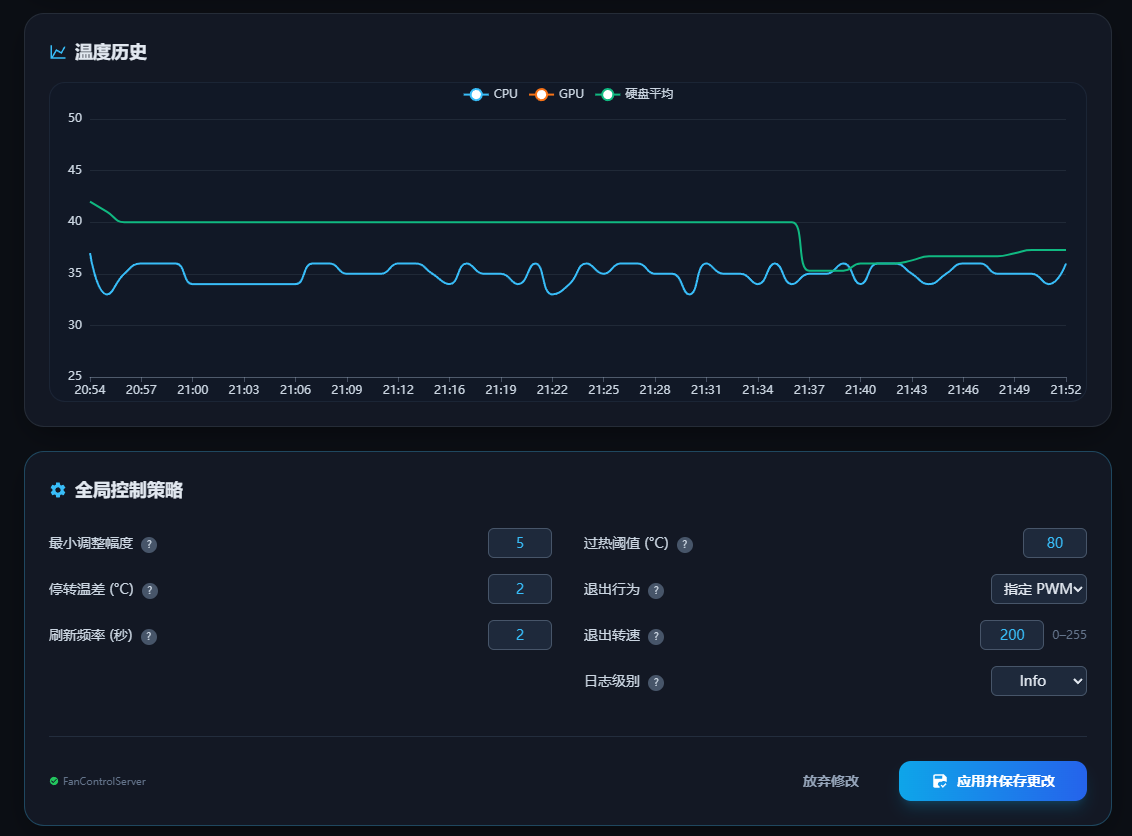Click help icon beside 退出转速 label
Viewport: 1132px width, 836px height.
[x=656, y=637]
